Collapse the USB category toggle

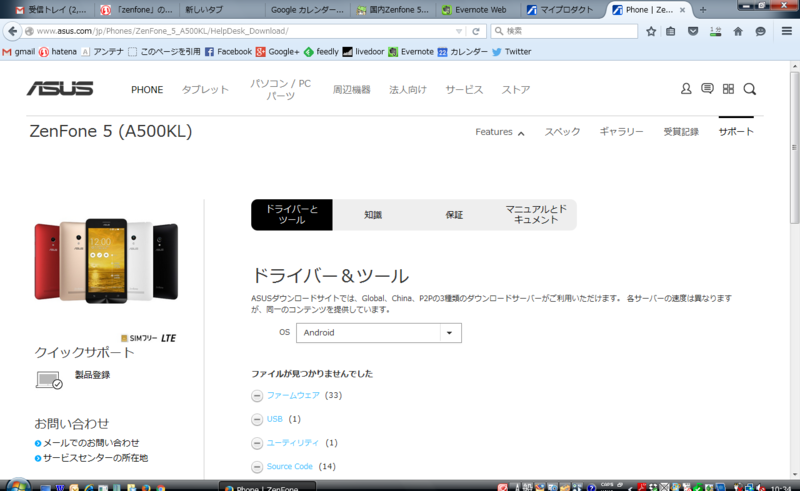click(x=257, y=420)
